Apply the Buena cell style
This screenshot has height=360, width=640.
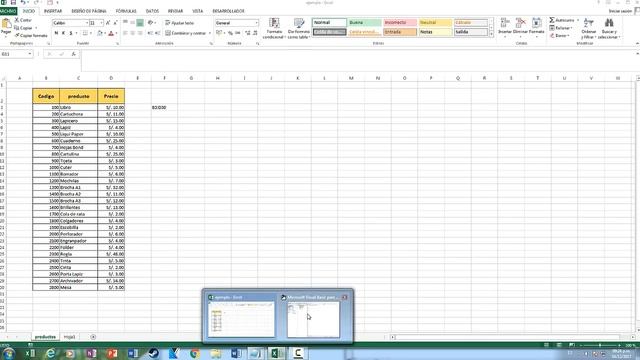coord(364,22)
